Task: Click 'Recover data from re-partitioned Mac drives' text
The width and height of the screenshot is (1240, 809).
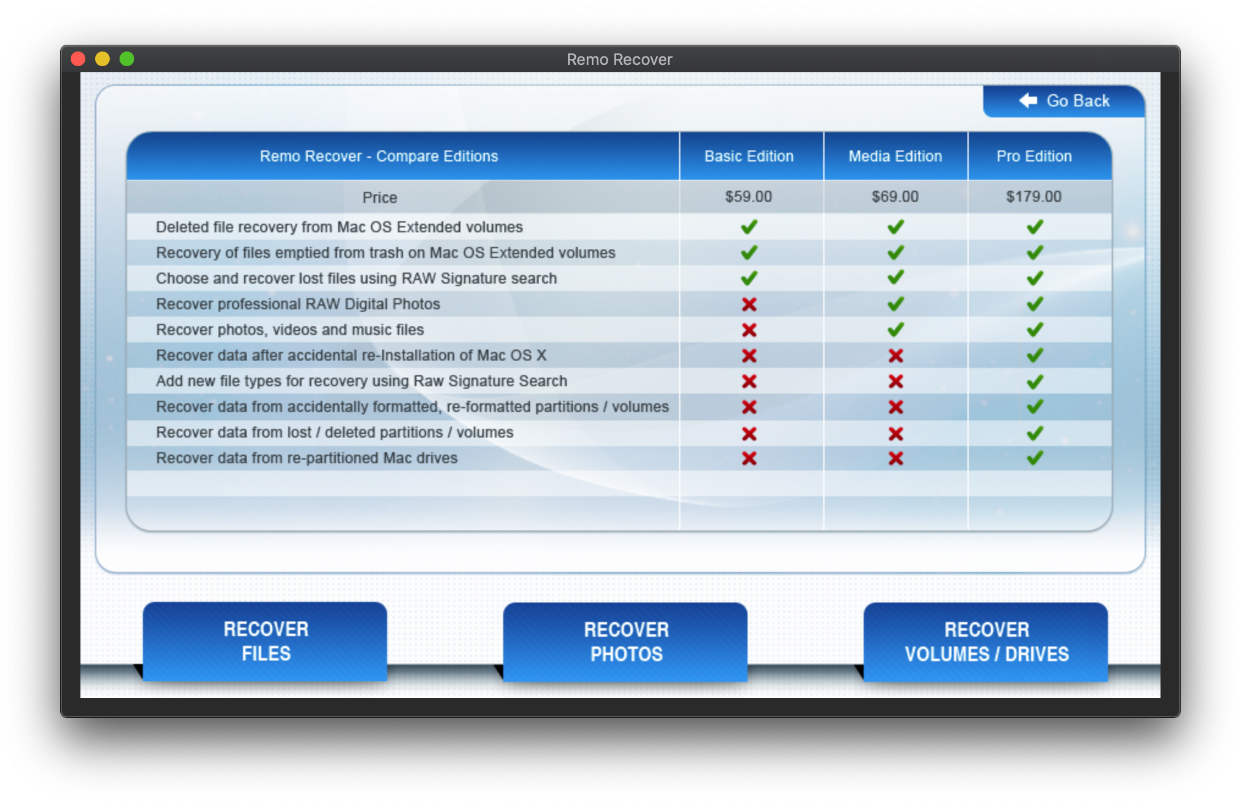Action: [x=307, y=458]
